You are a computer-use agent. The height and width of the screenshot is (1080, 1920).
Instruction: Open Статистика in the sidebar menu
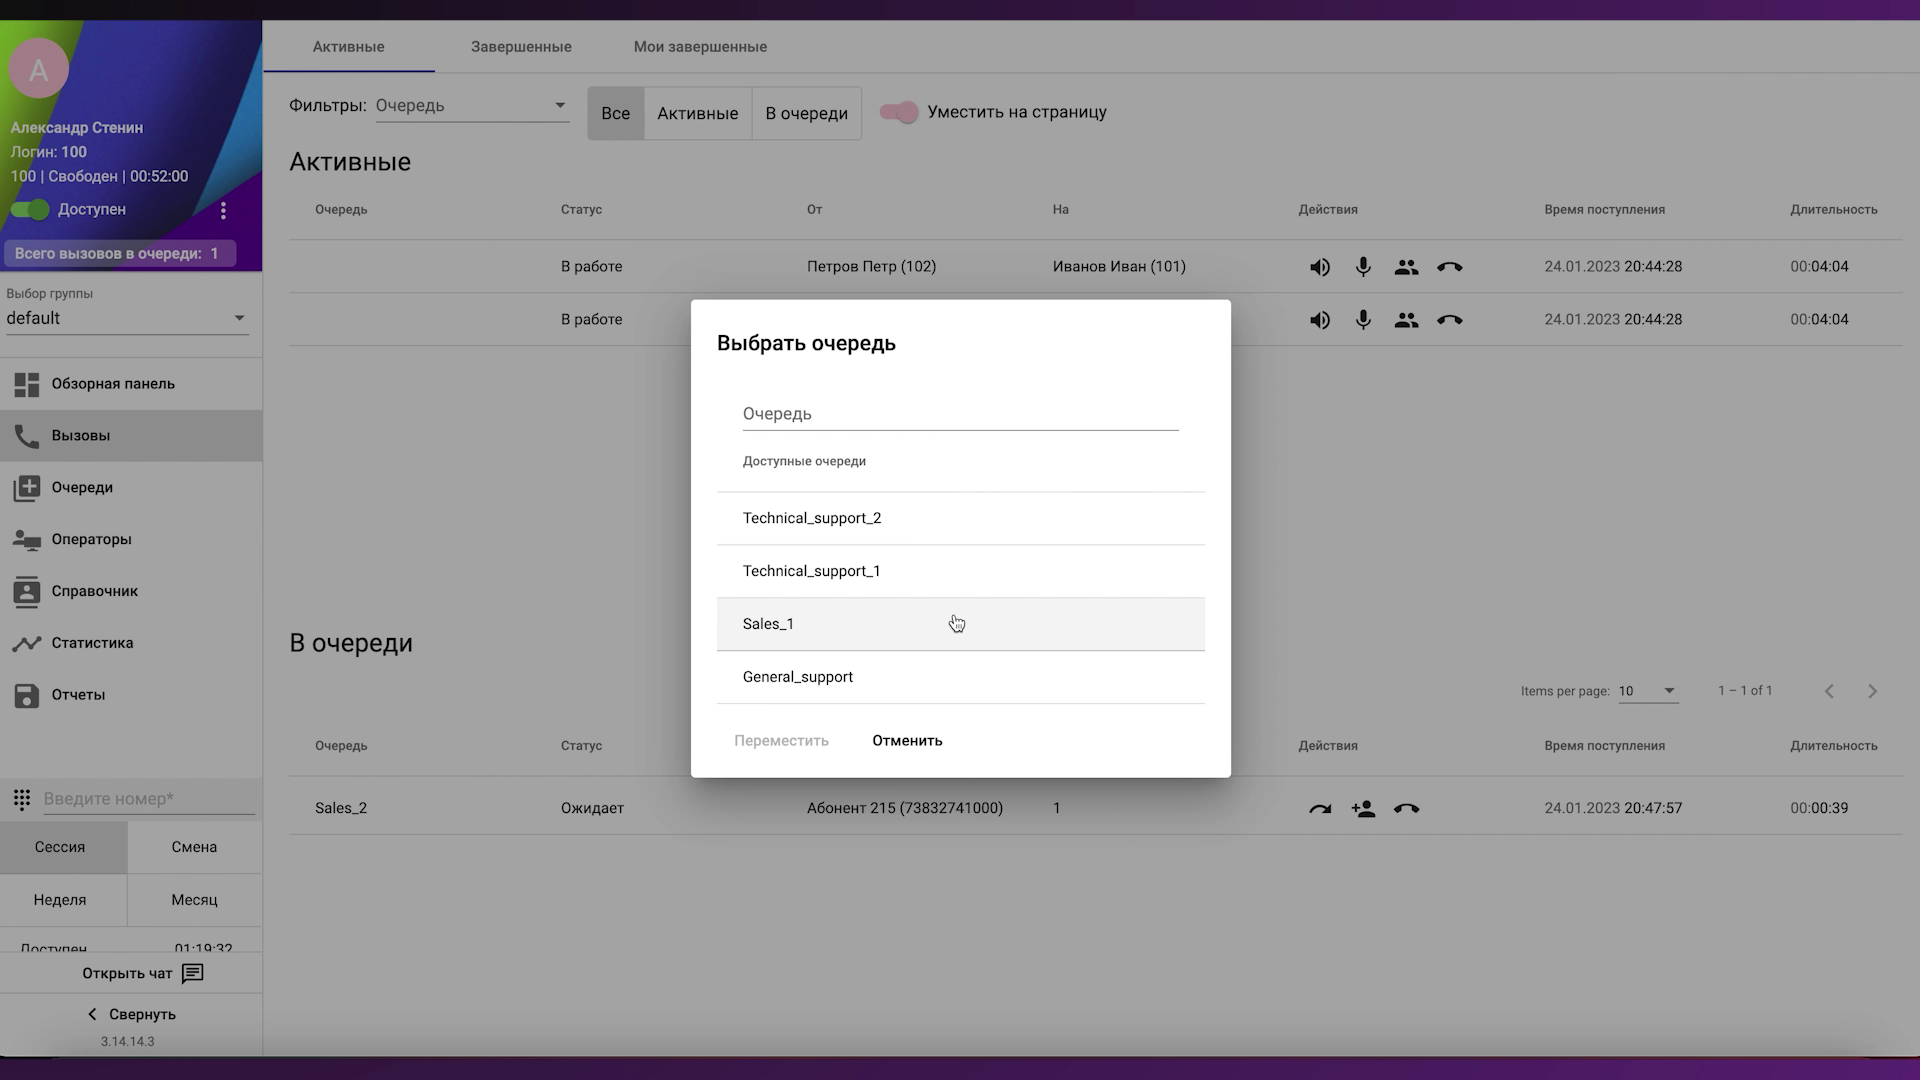coord(92,643)
